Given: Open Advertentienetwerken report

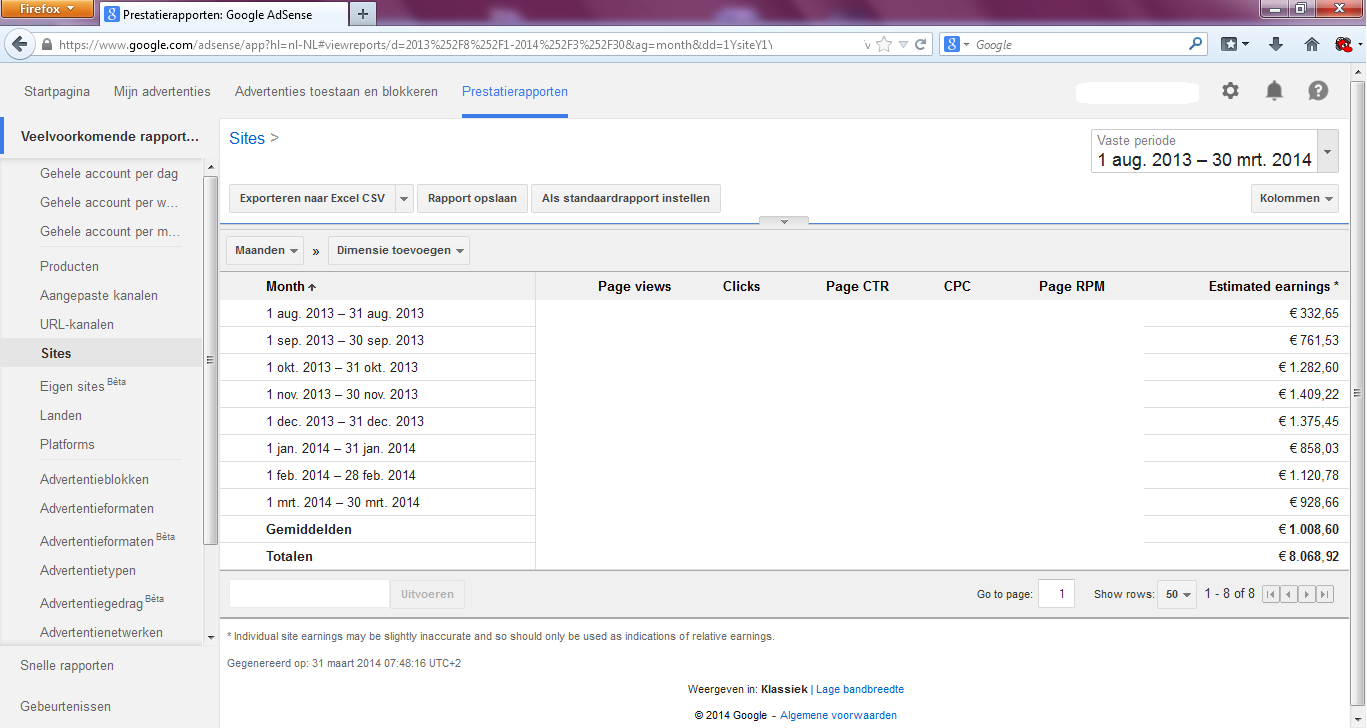Looking at the screenshot, I should (101, 632).
